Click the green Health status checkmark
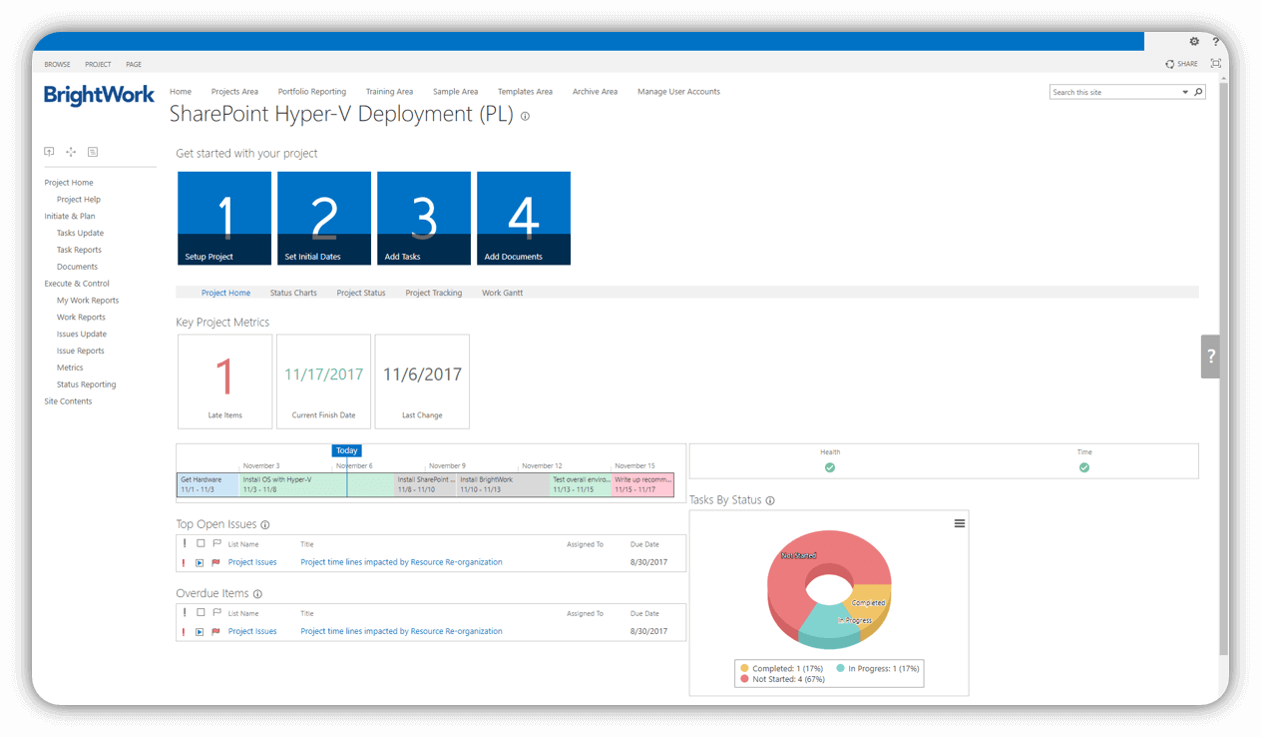 tap(829, 466)
